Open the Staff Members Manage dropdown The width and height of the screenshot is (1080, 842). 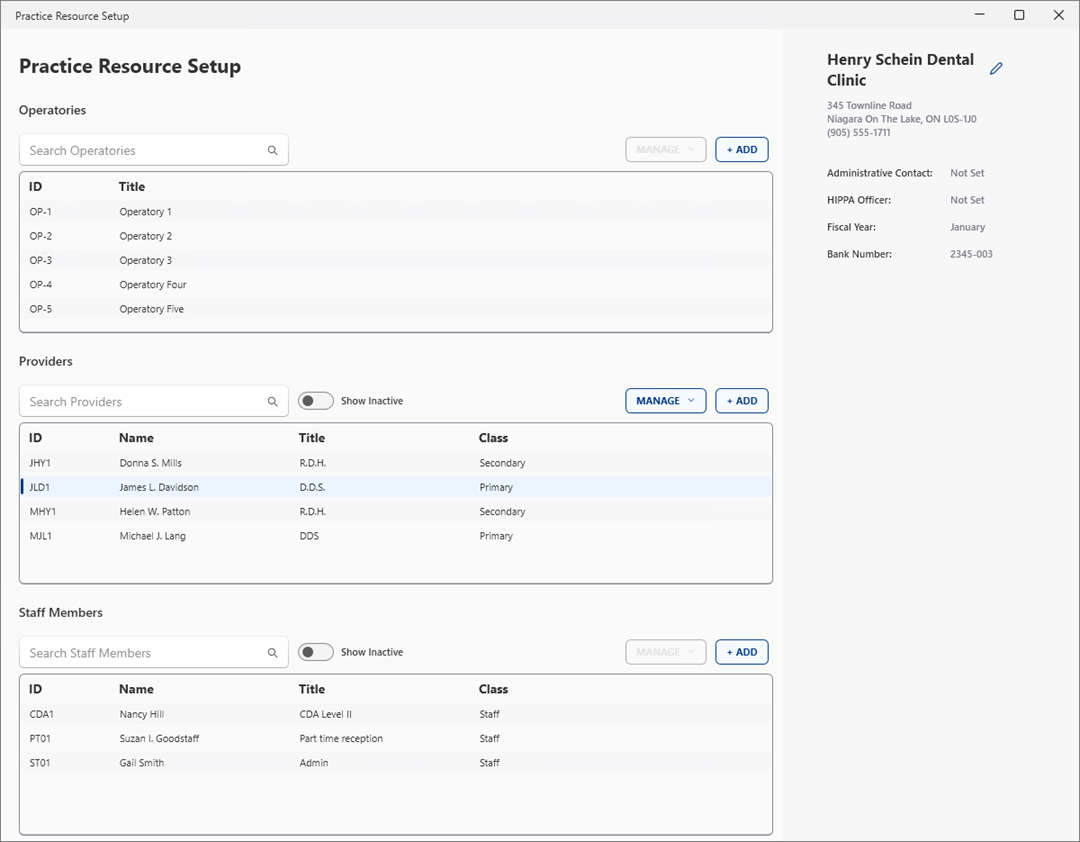665,652
